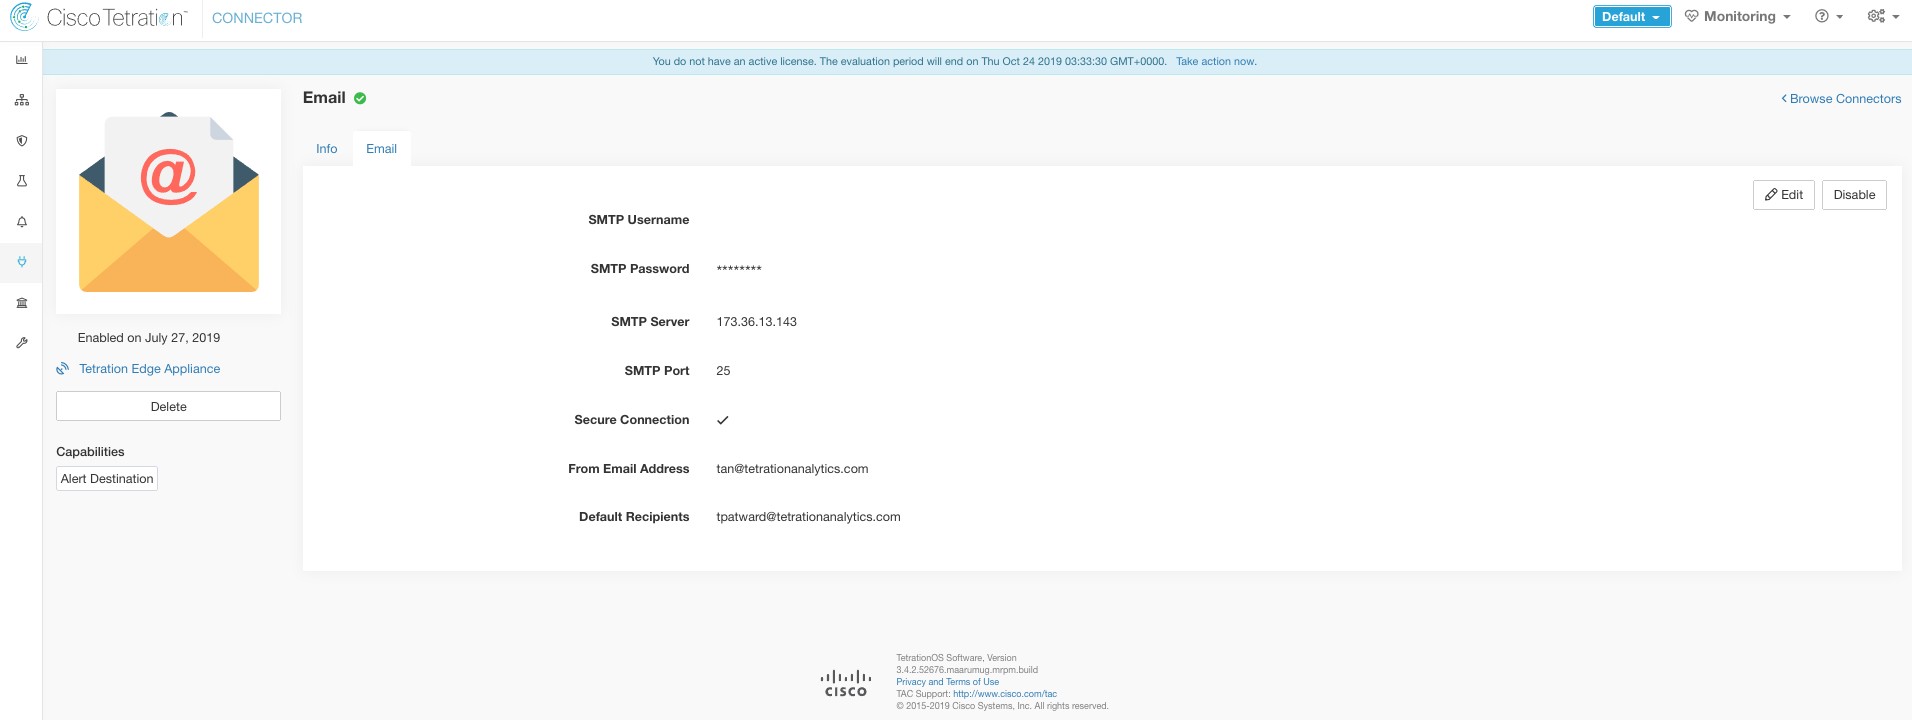Go back via Browse Connectors link
This screenshot has height=720, width=1912.
[1841, 99]
